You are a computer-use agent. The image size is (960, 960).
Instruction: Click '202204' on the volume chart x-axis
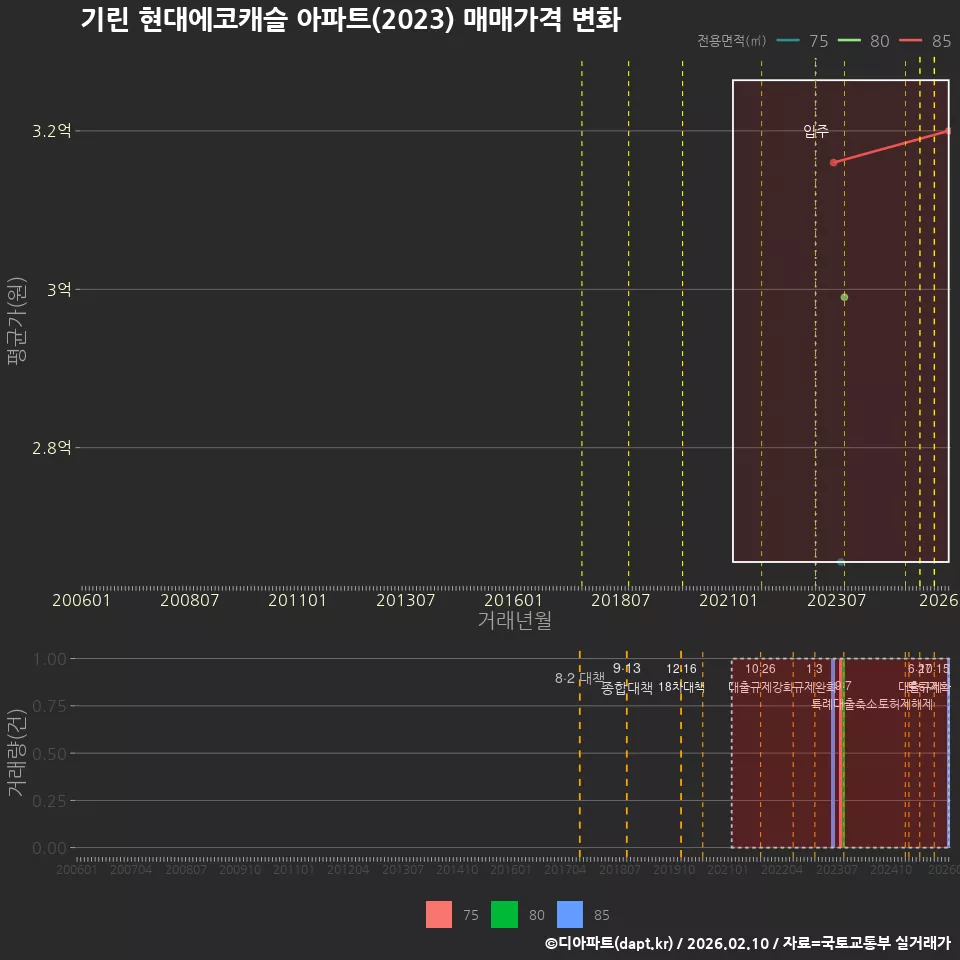(782, 869)
